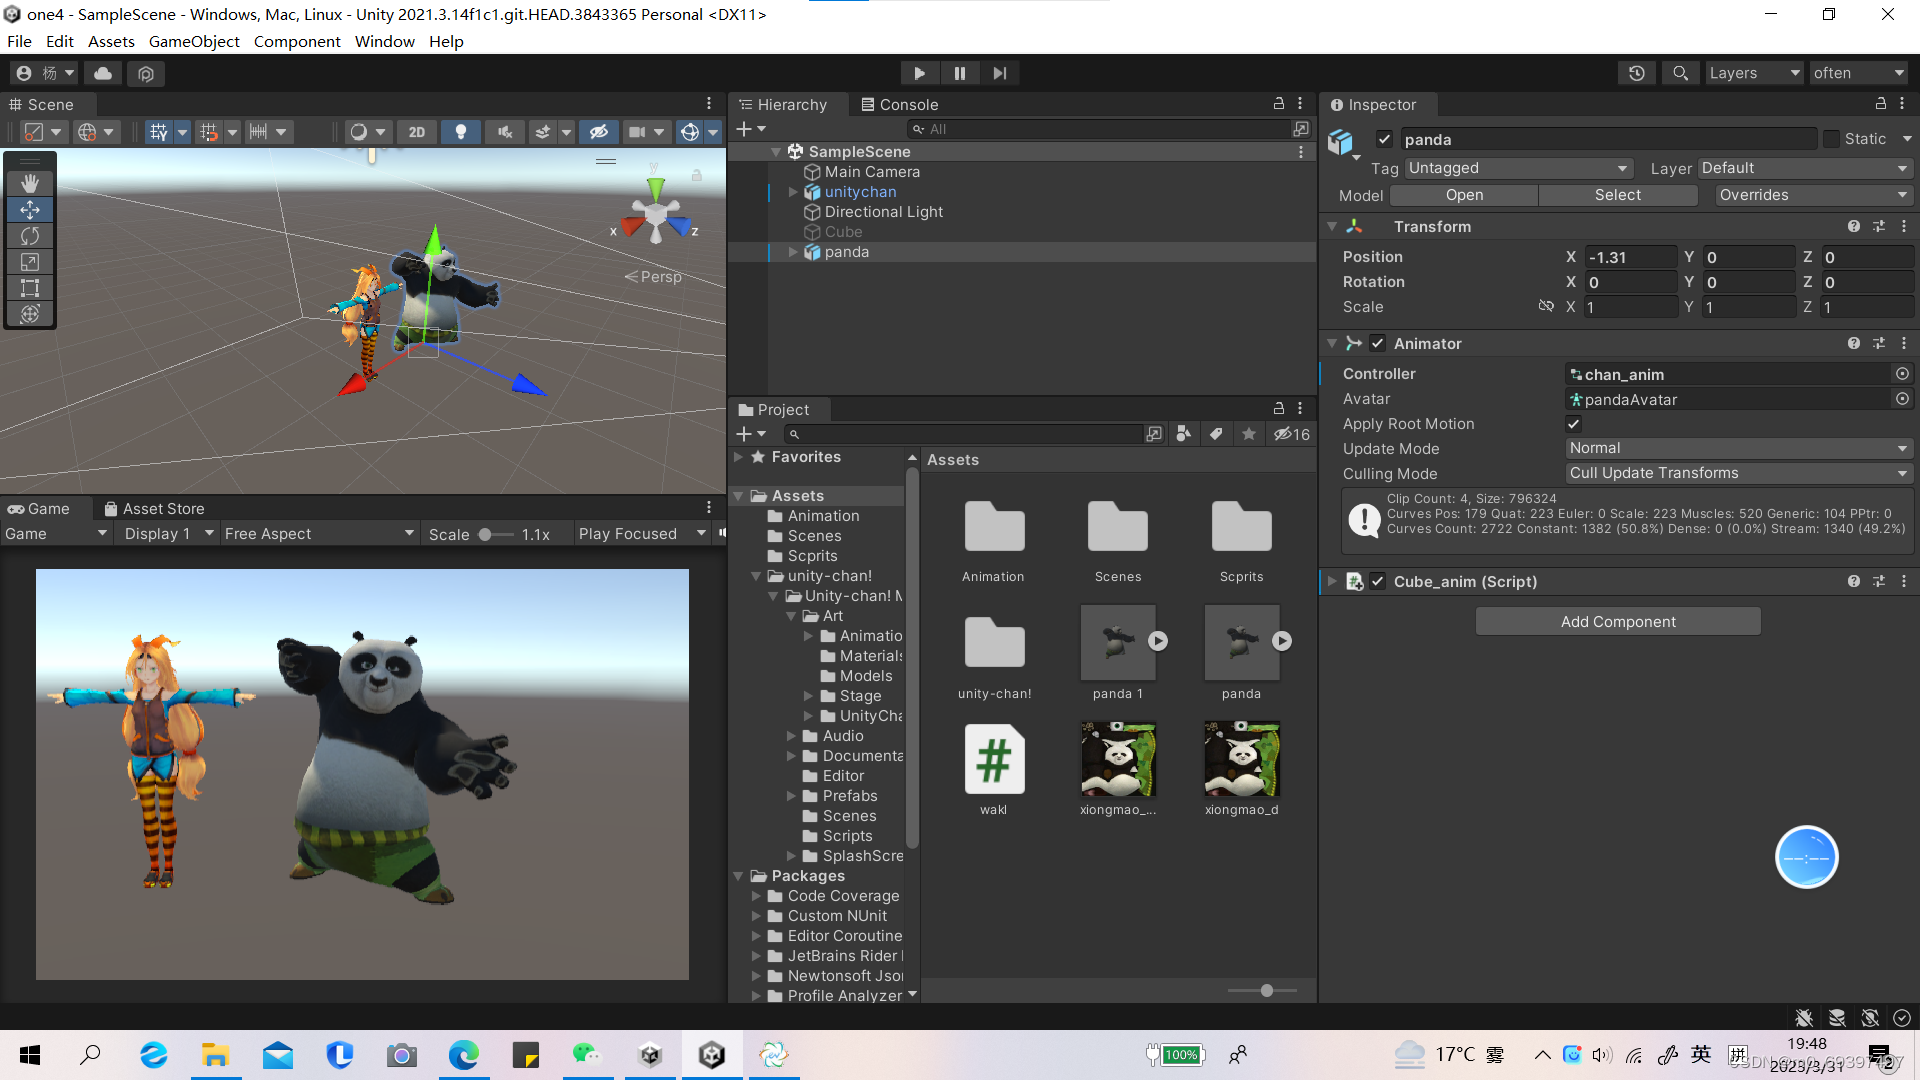The width and height of the screenshot is (1920, 1080).
Task: Open Undo History icon in toolbar
Action: tap(1636, 73)
